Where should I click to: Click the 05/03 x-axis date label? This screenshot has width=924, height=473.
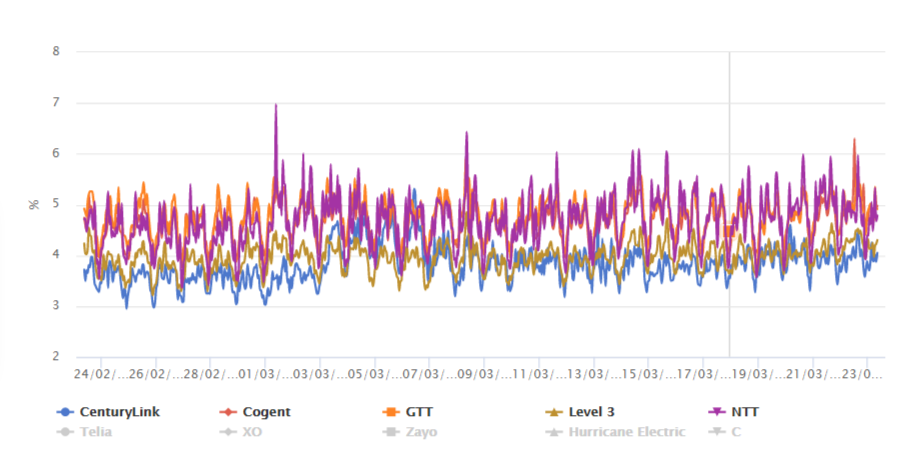click(x=375, y=375)
